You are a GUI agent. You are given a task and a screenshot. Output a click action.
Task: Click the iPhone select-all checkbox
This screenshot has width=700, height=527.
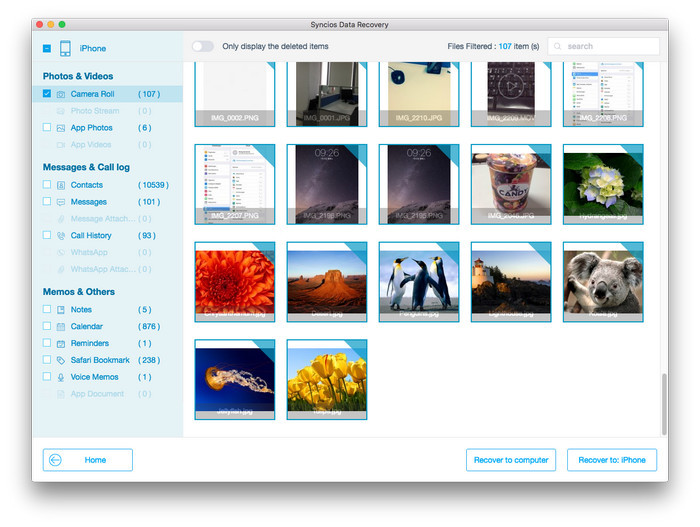(47, 48)
